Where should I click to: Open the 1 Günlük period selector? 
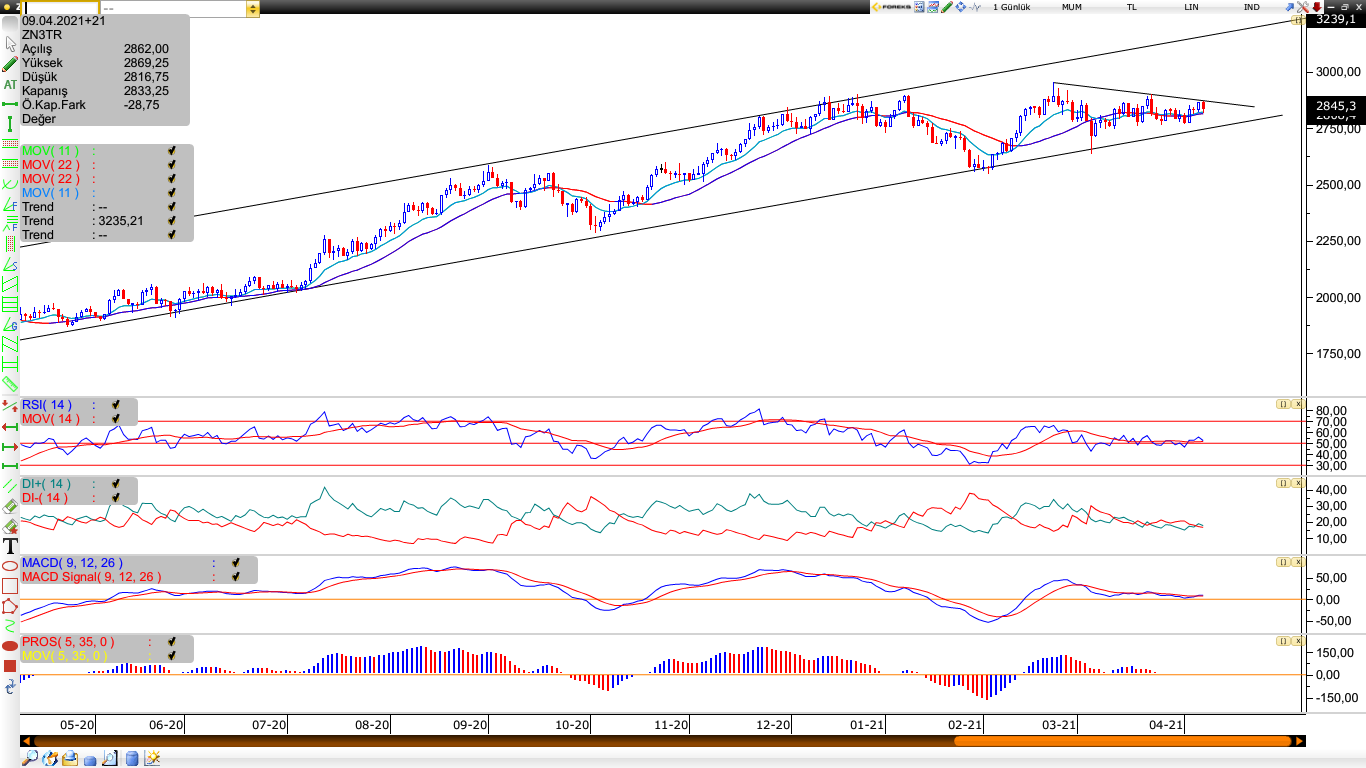pos(1012,7)
